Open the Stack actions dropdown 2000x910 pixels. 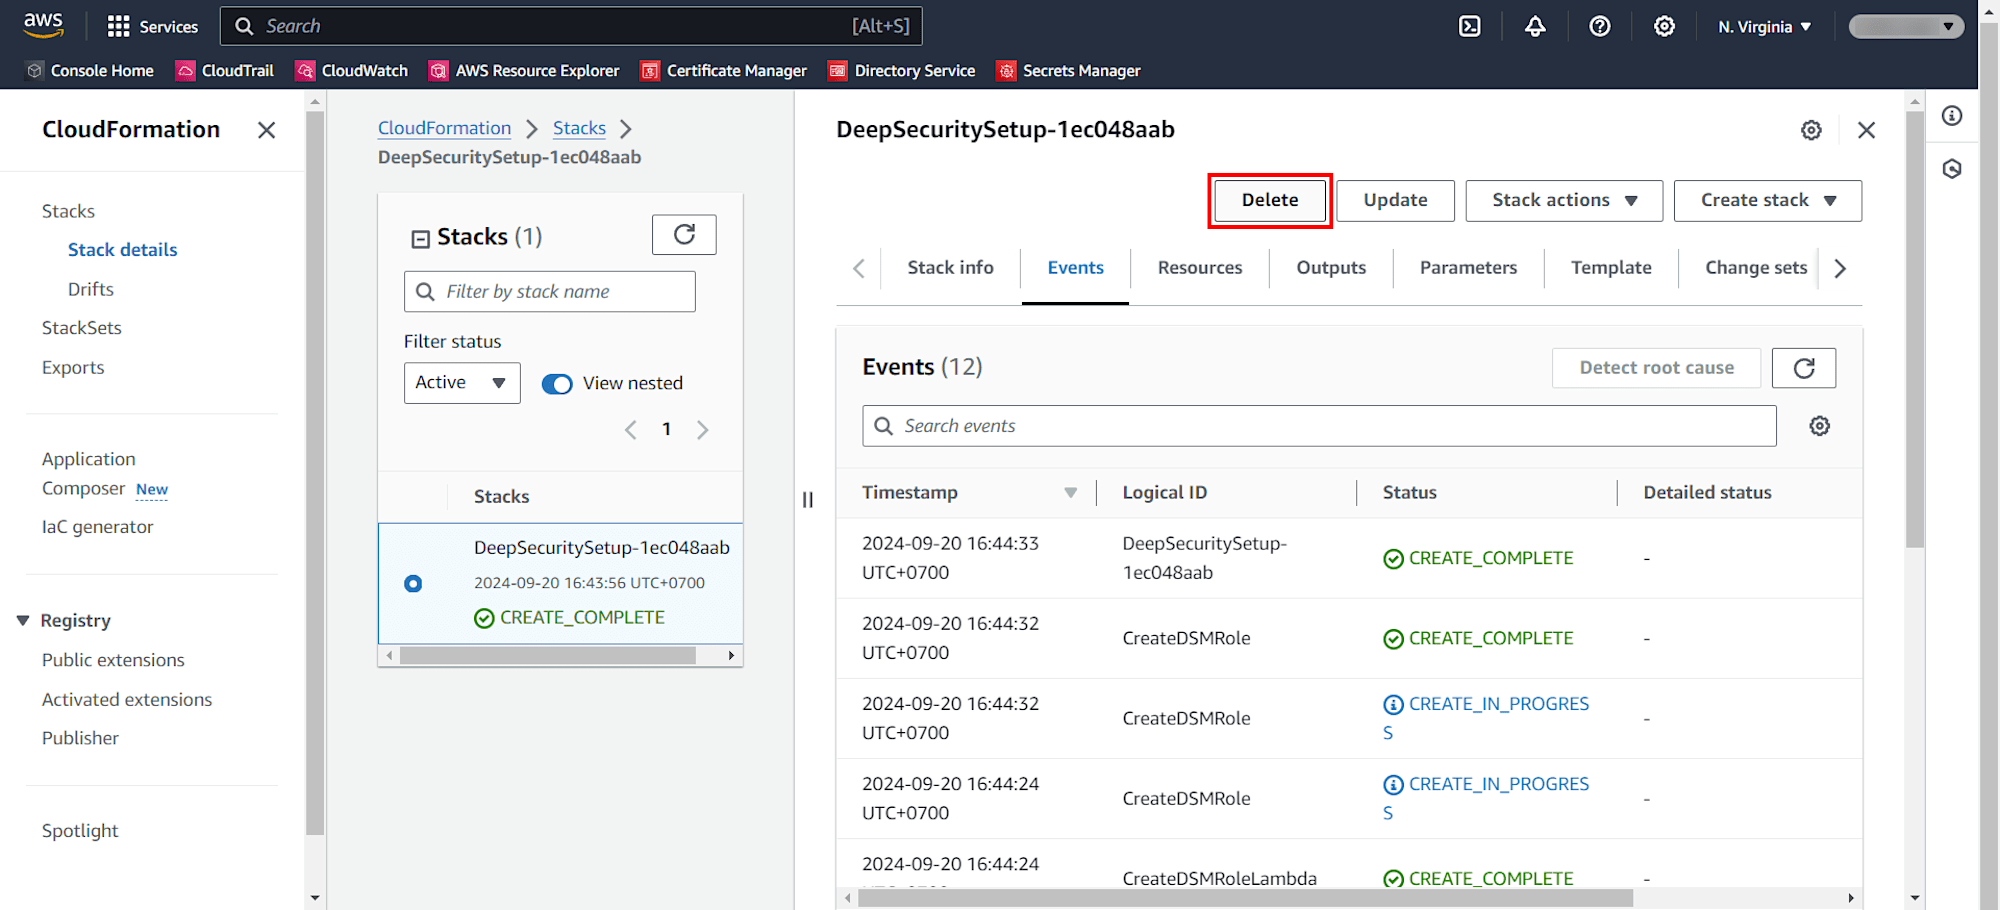[1564, 201]
